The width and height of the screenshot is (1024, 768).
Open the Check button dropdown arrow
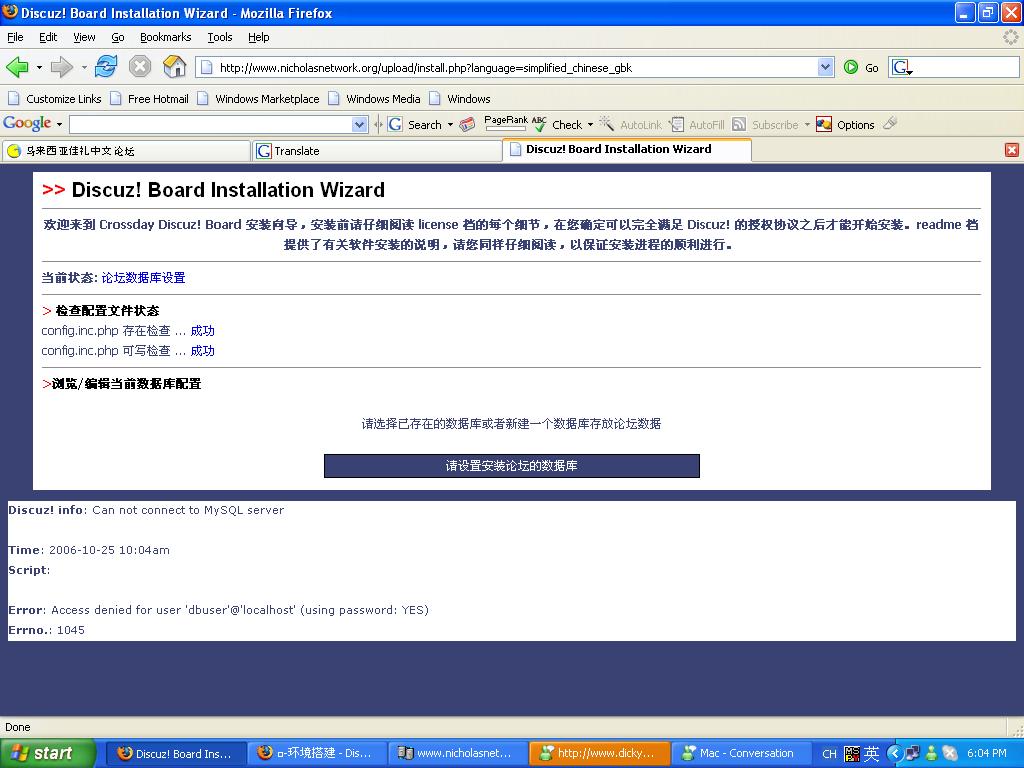(590, 124)
